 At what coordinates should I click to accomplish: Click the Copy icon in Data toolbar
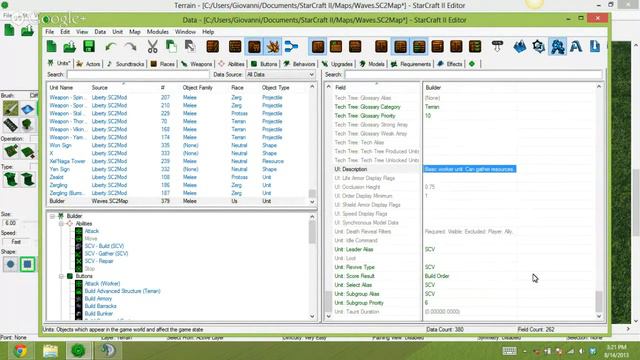tap(171, 47)
